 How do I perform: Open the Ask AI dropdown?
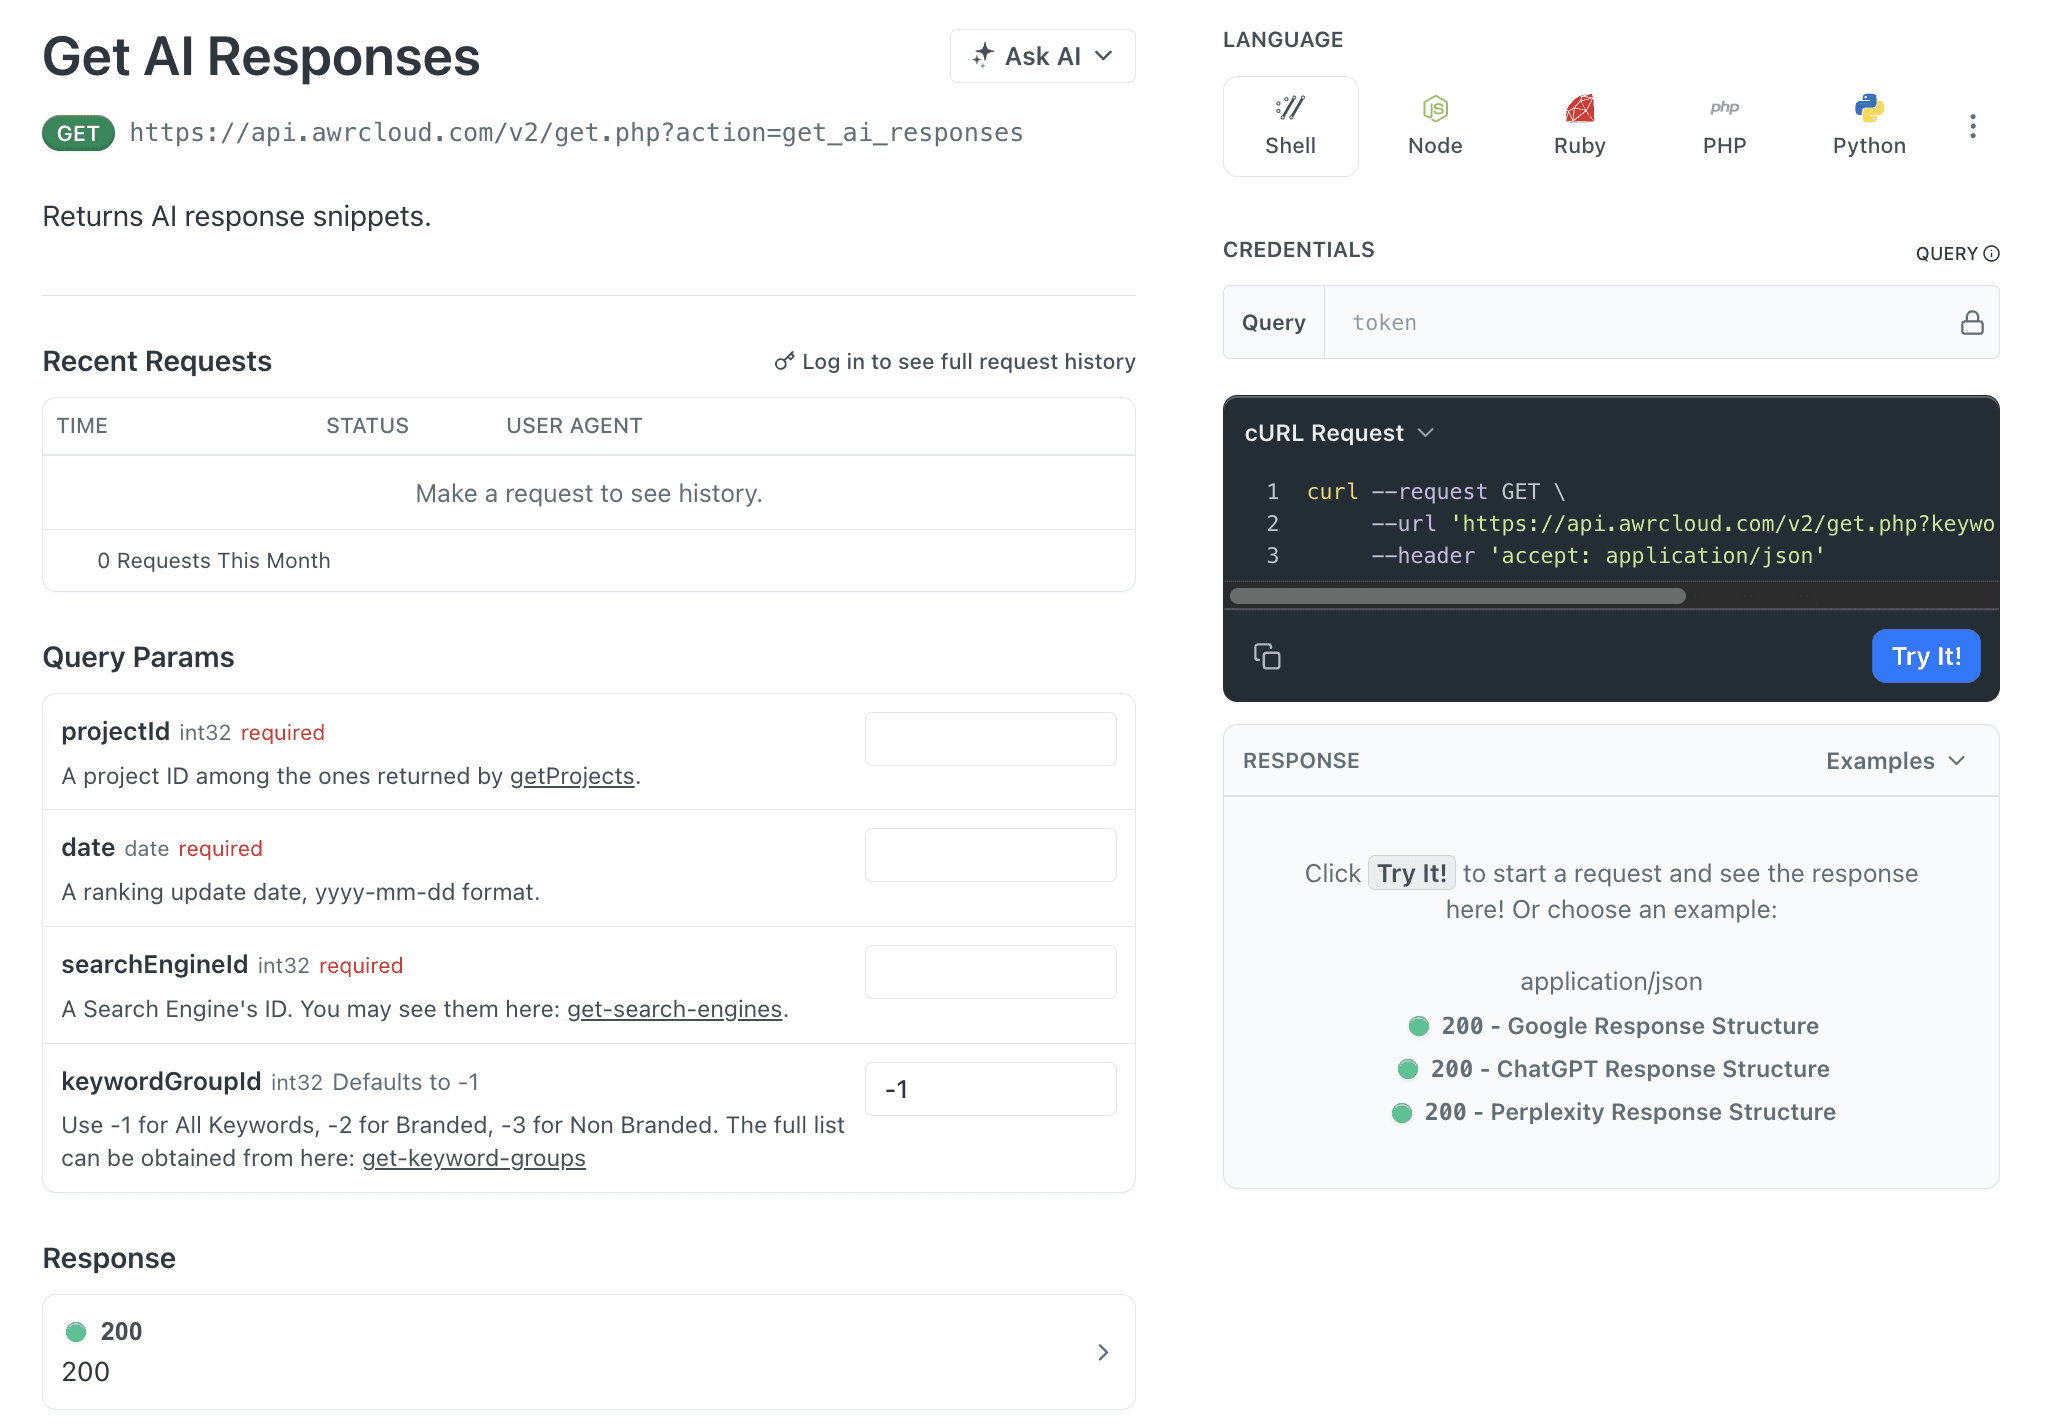(x=1043, y=56)
